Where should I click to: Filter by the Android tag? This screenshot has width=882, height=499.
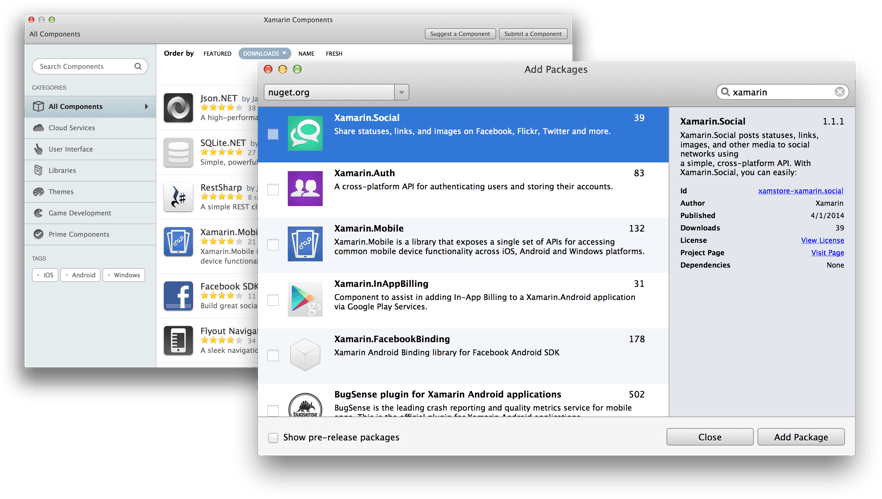(x=80, y=275)
